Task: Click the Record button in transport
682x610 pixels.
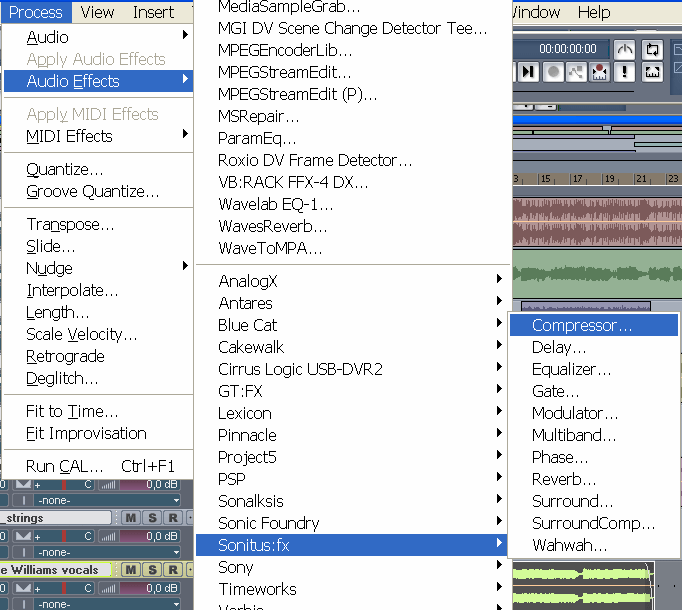Action: tap(553, 72)
